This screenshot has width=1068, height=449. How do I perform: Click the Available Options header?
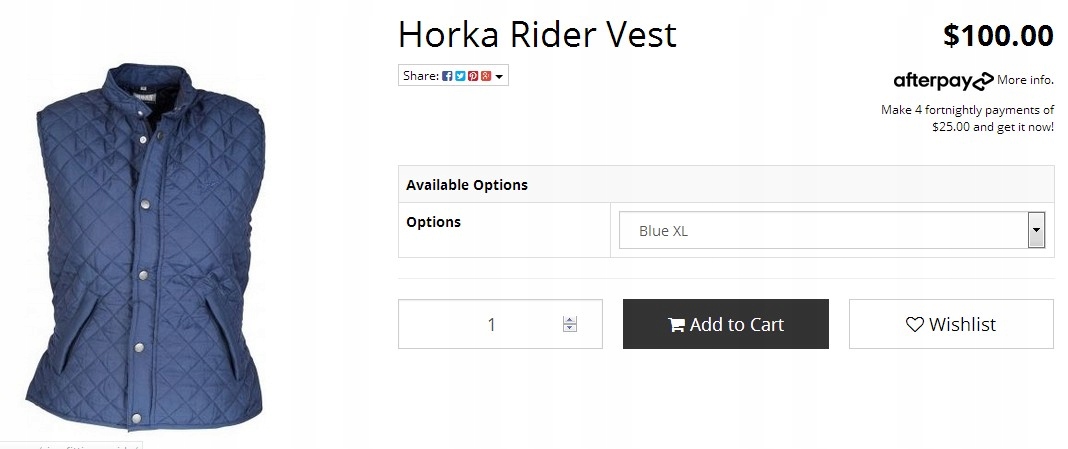coord(467,185)
